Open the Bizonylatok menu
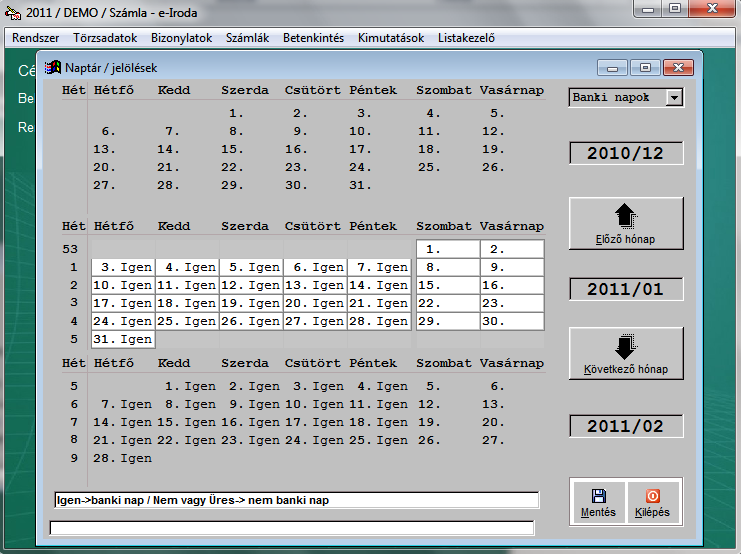The width and height of the screenshot is (741, 554). tap(181, 38)
